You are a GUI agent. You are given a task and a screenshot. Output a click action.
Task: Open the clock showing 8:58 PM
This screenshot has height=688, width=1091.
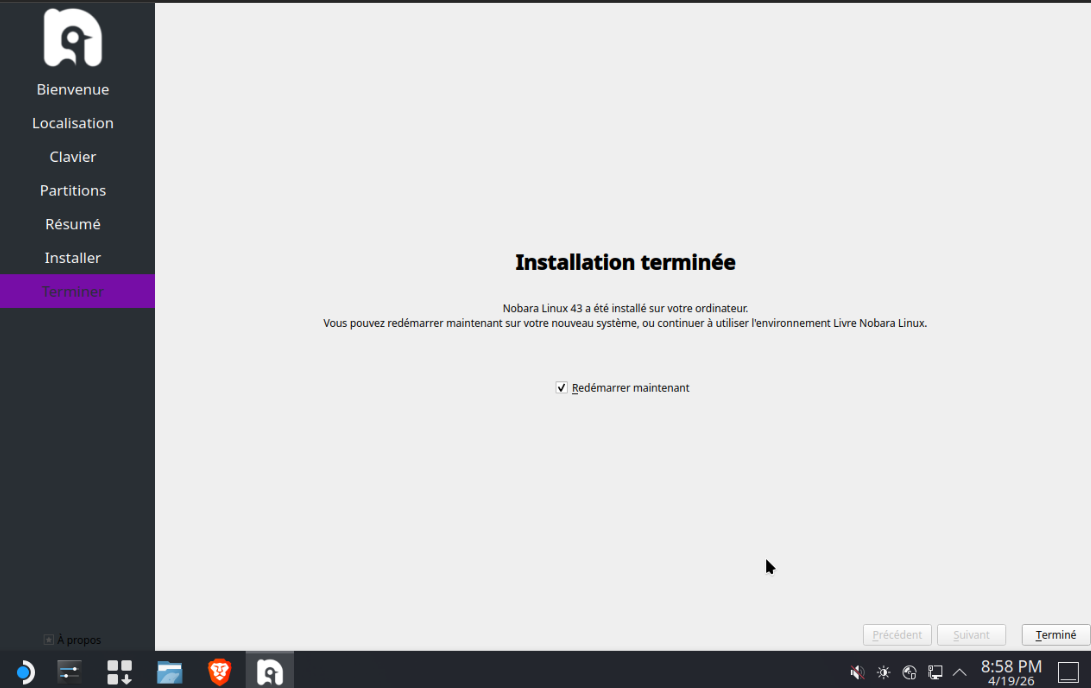point(1011,672)
